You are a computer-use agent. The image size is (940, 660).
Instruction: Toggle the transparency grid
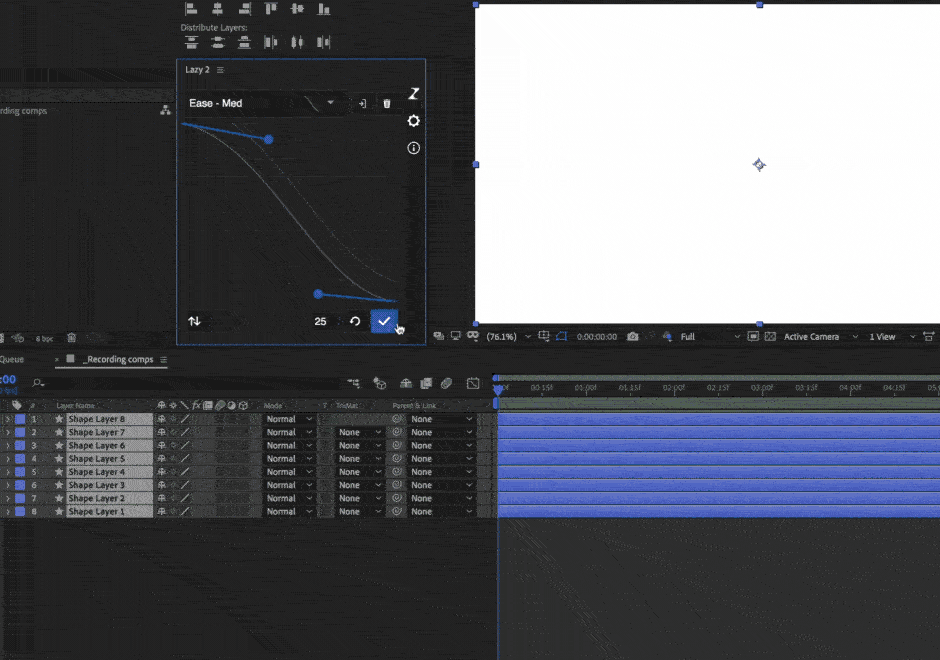[x=770, y=336]
